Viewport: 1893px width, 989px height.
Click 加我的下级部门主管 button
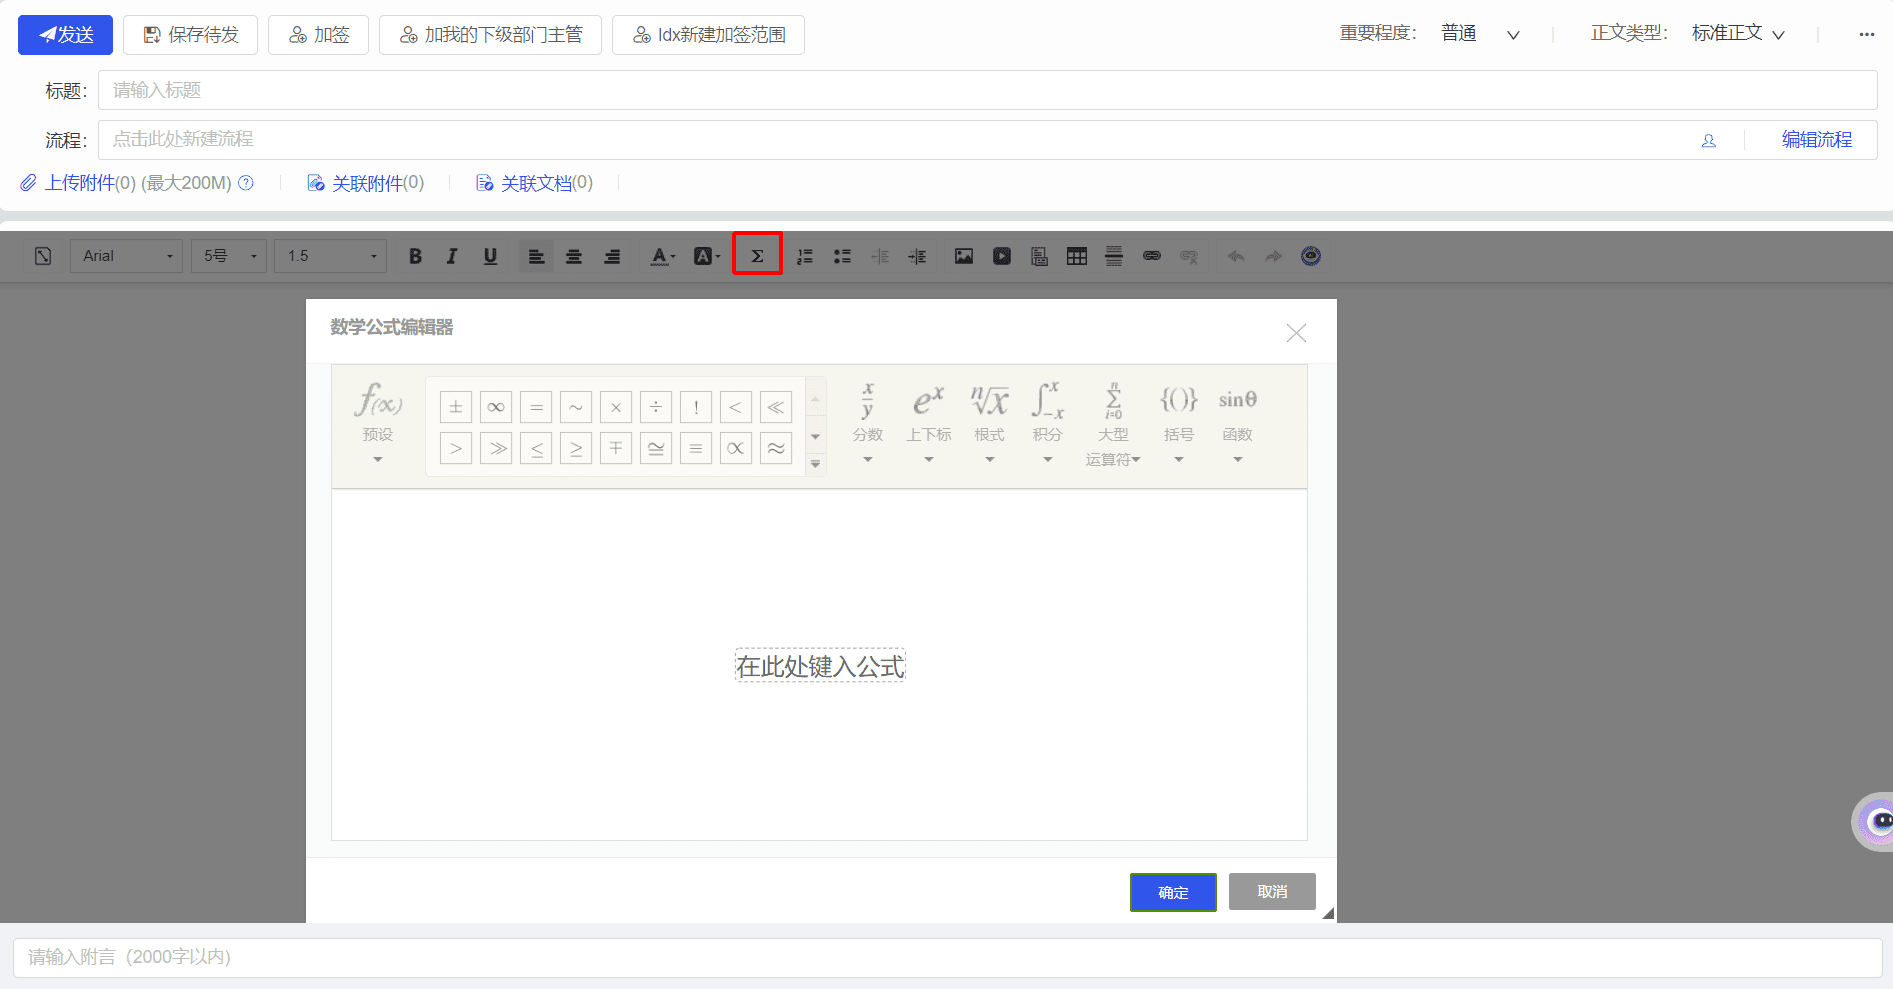pos(490,35)
